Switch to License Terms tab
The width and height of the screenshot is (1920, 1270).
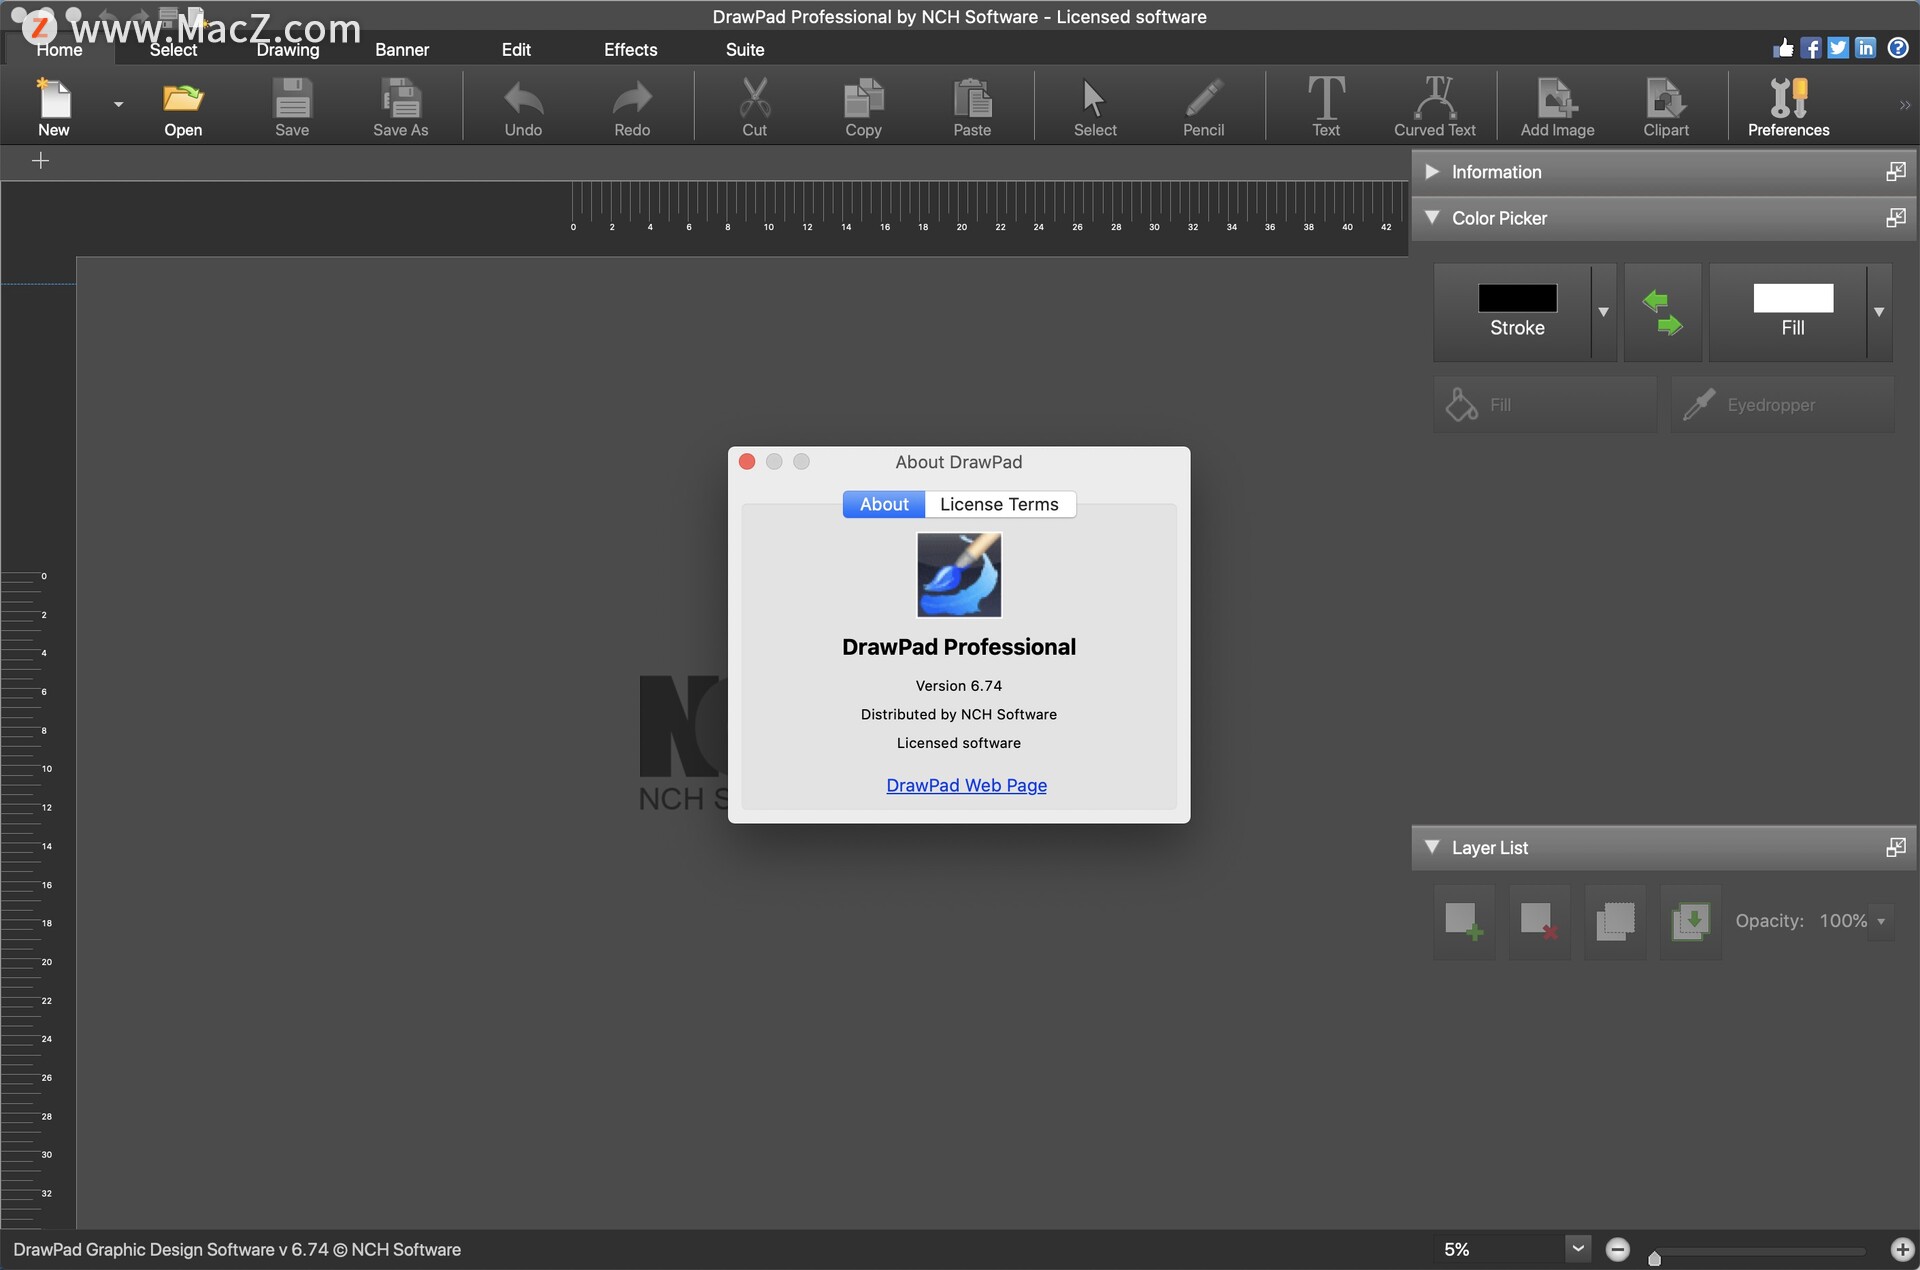coord(1000,505)
